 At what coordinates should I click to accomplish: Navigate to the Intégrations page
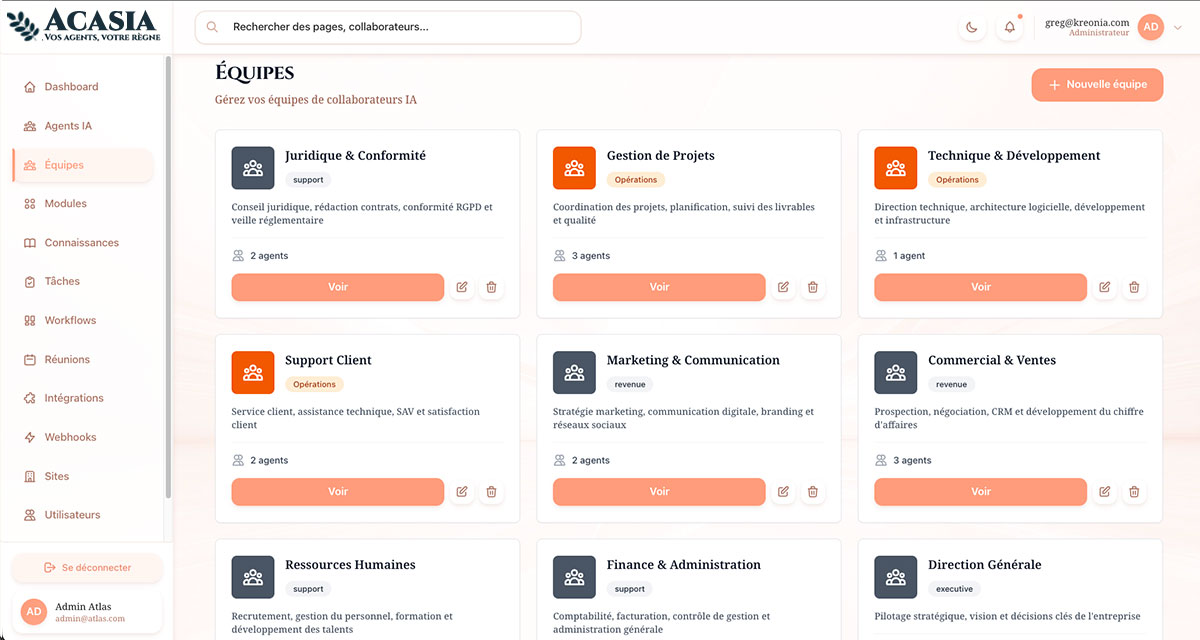point(74,398)
